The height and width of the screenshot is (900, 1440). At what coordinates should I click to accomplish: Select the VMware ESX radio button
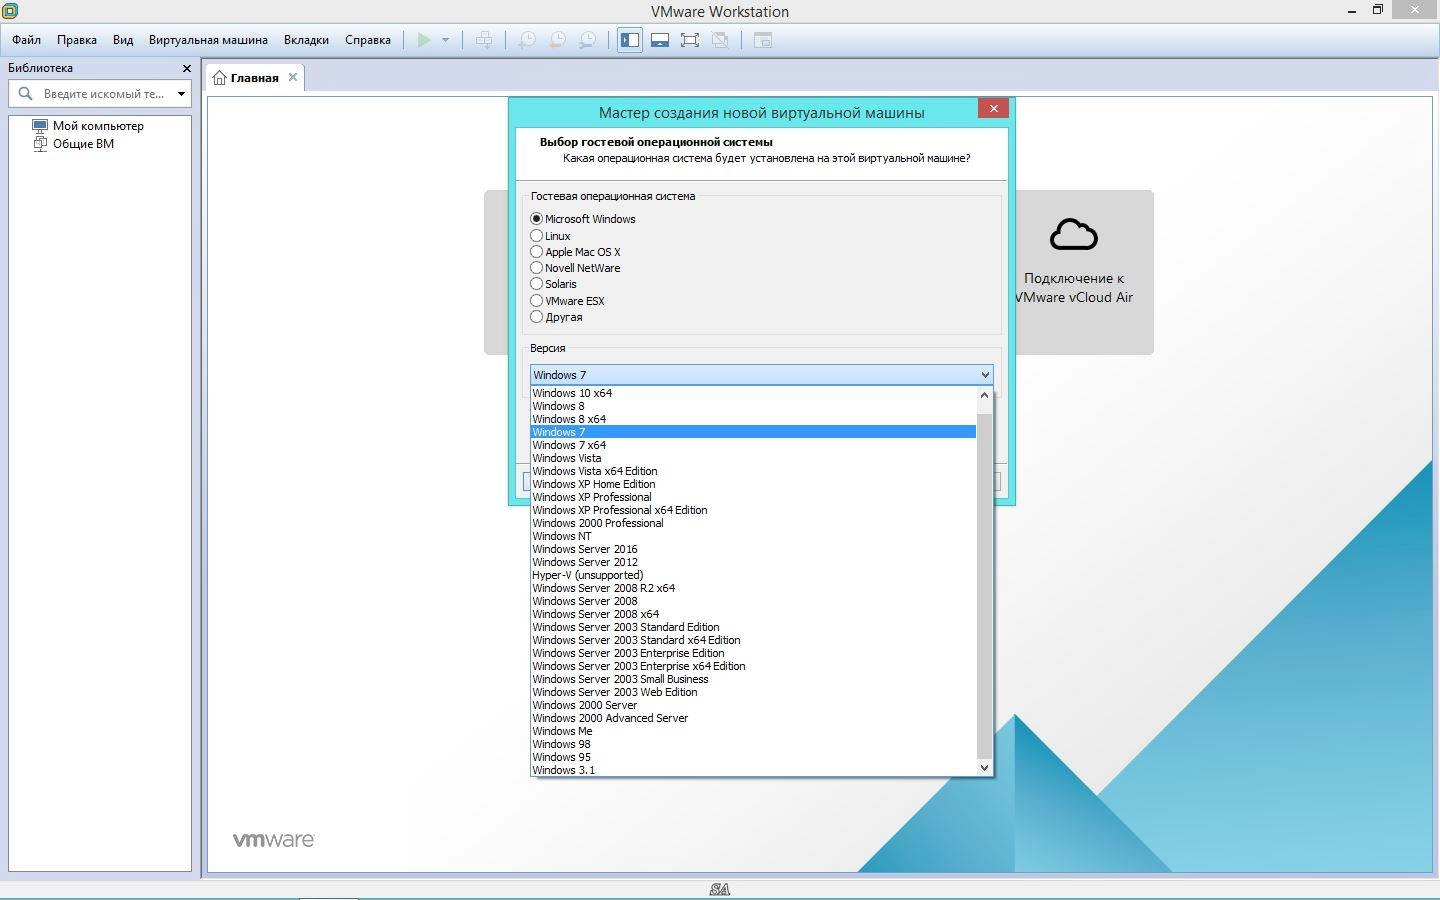pyautogui.click(x=537, y=301)
